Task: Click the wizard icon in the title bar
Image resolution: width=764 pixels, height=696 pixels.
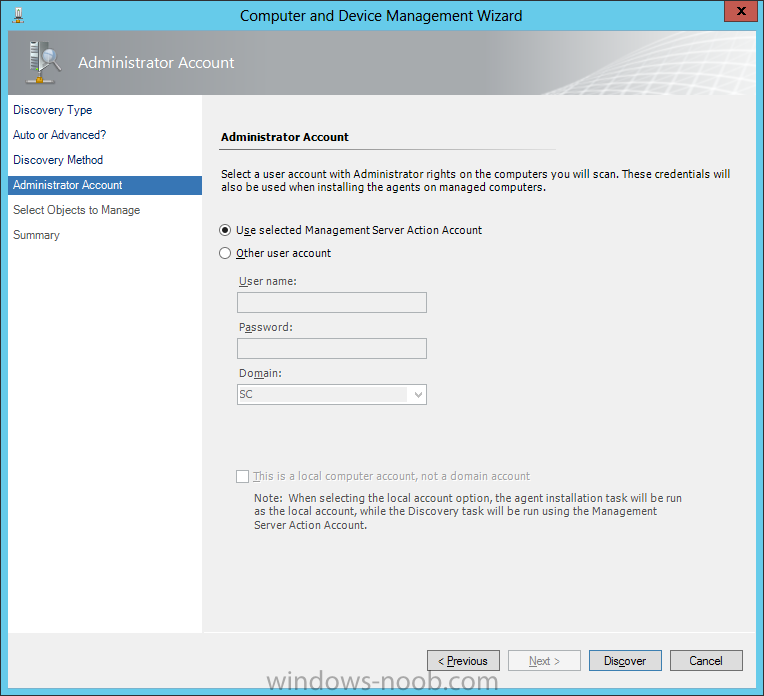Action: [x=19, y=15]
